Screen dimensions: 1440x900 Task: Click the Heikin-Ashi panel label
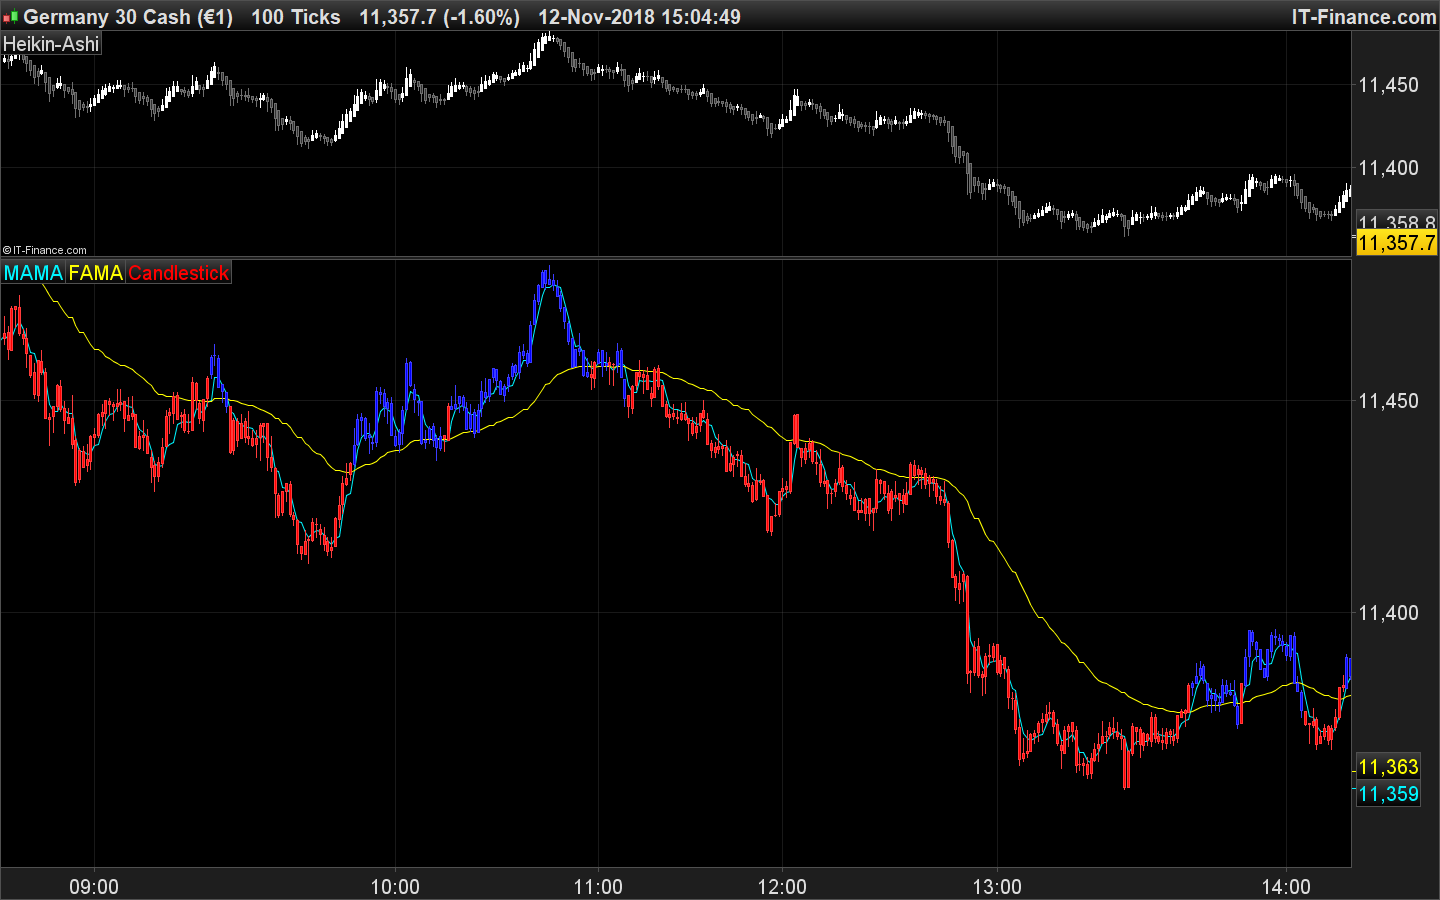(51, 44)
